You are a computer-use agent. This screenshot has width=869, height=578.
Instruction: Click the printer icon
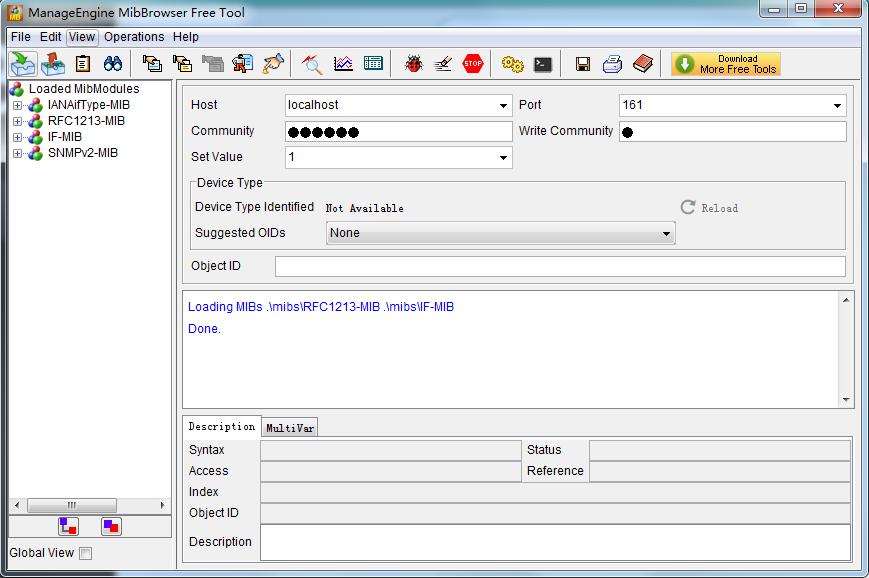[612, 64]
